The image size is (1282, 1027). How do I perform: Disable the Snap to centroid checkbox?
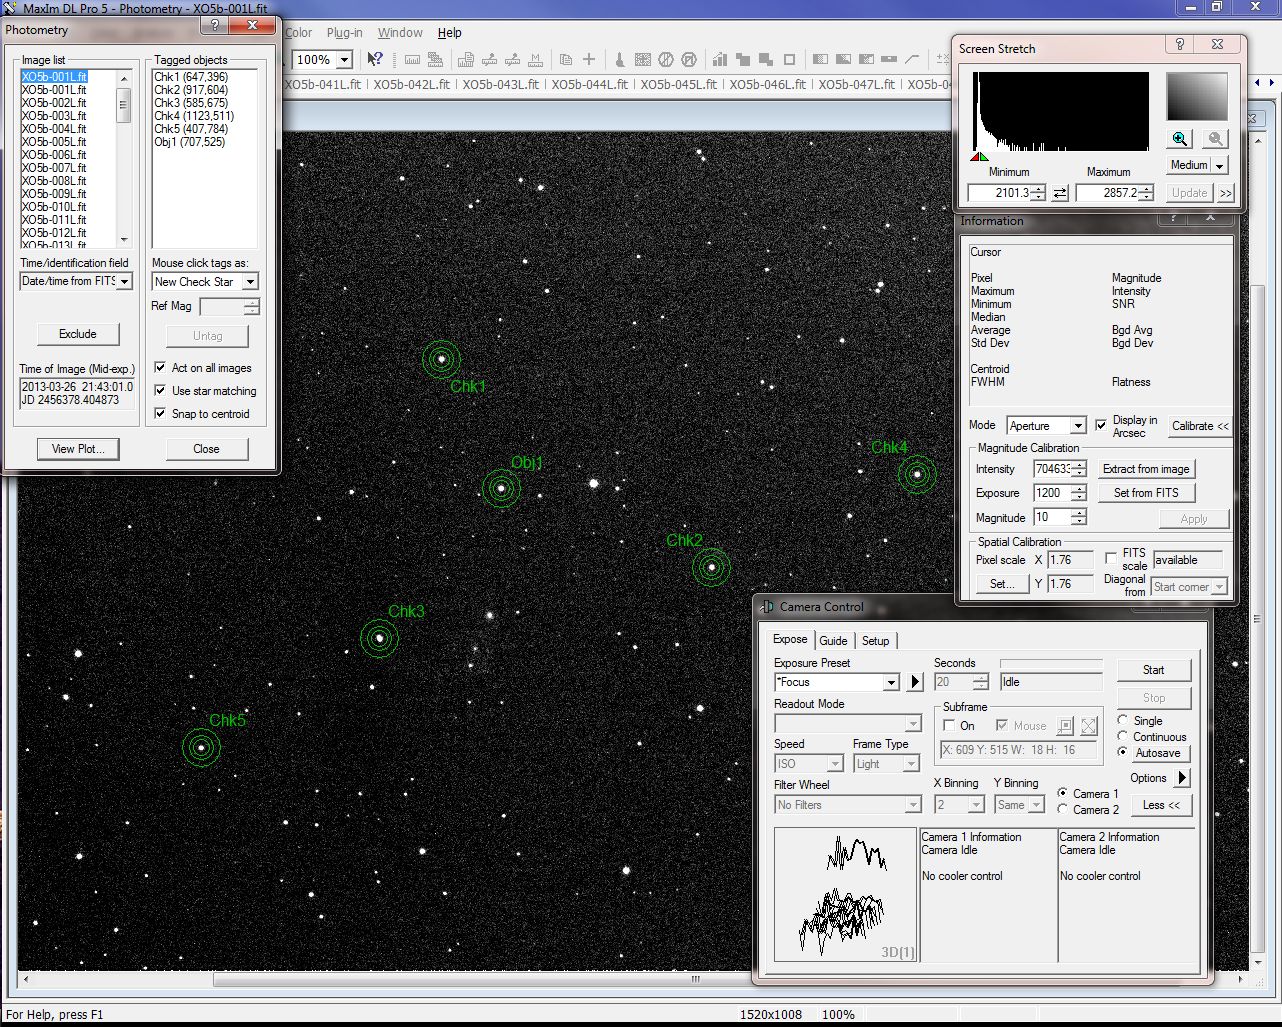[x=160, y=414]
